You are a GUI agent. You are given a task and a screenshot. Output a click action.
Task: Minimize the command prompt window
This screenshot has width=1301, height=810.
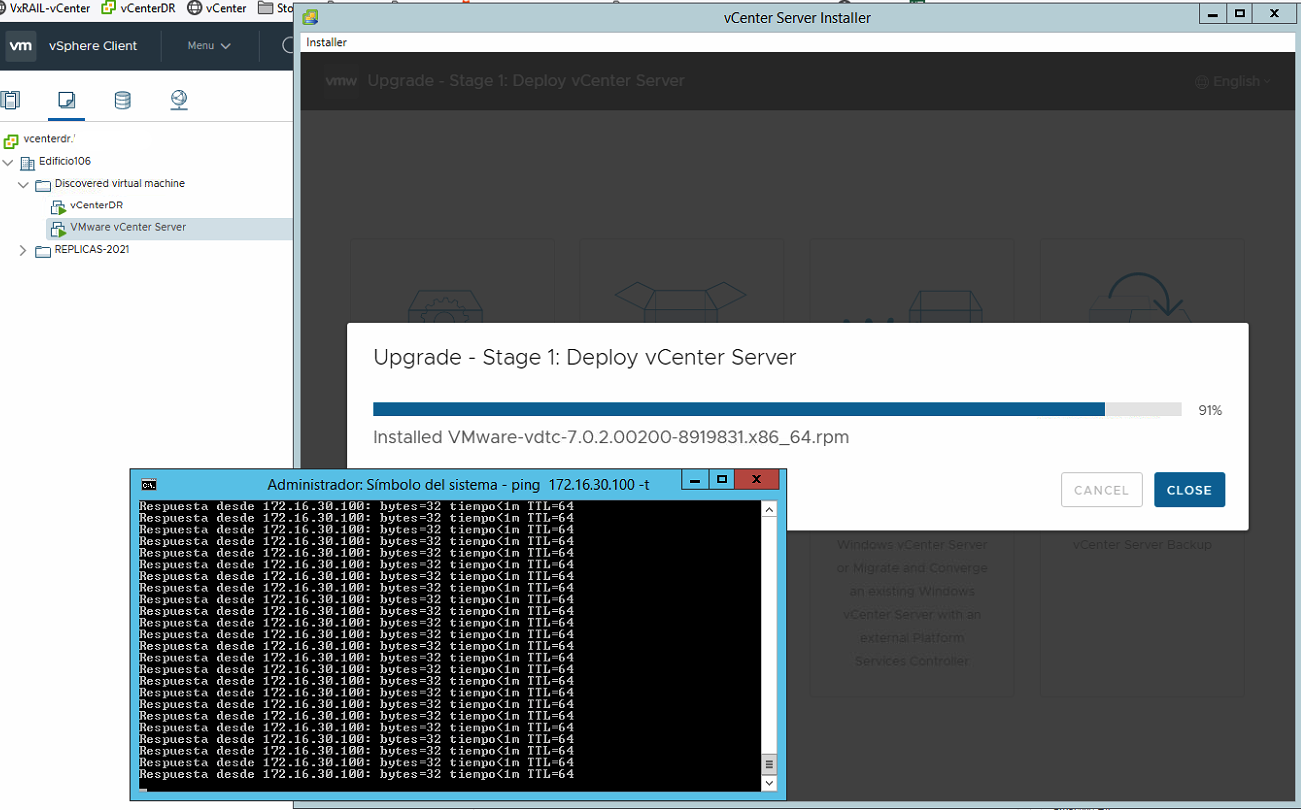(x=695, y=481)
